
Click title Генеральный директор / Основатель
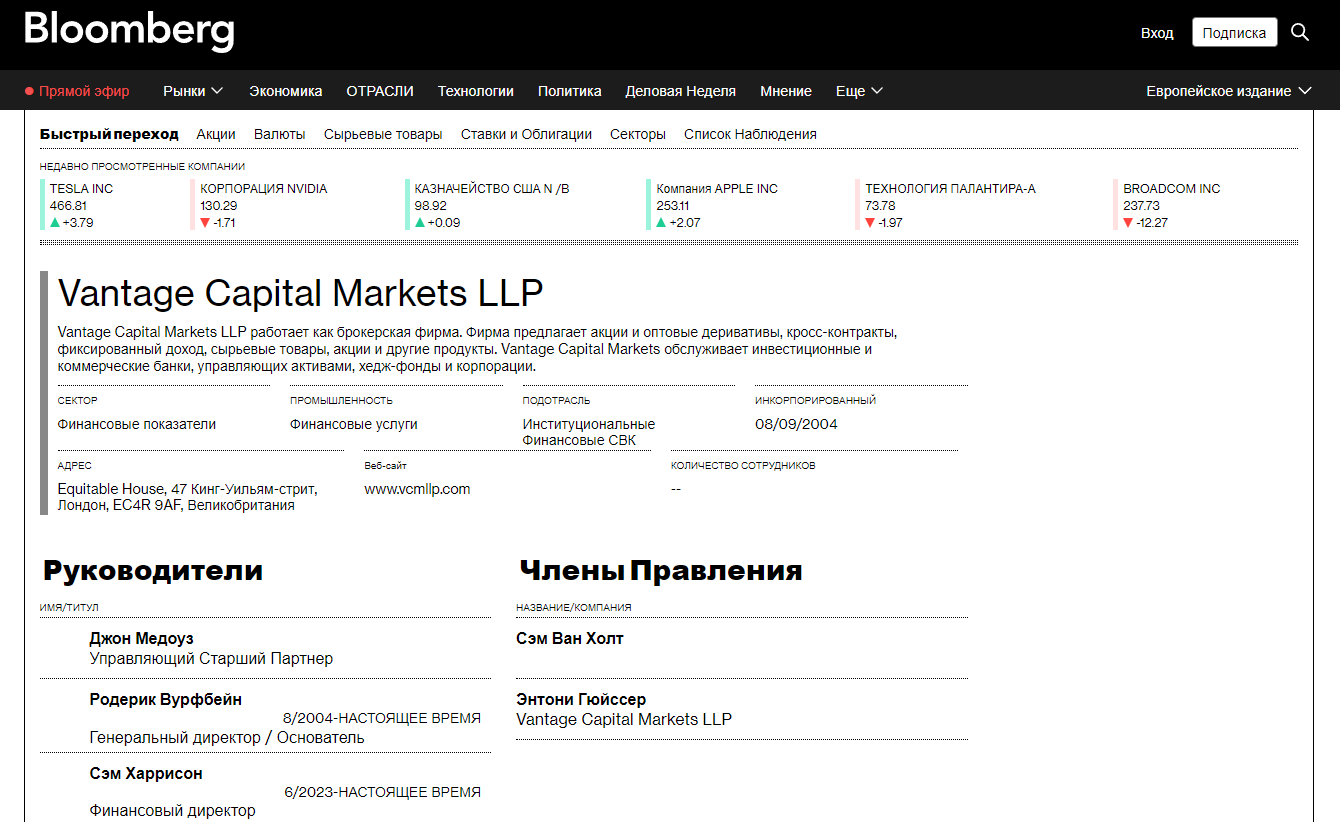(227, 738)
